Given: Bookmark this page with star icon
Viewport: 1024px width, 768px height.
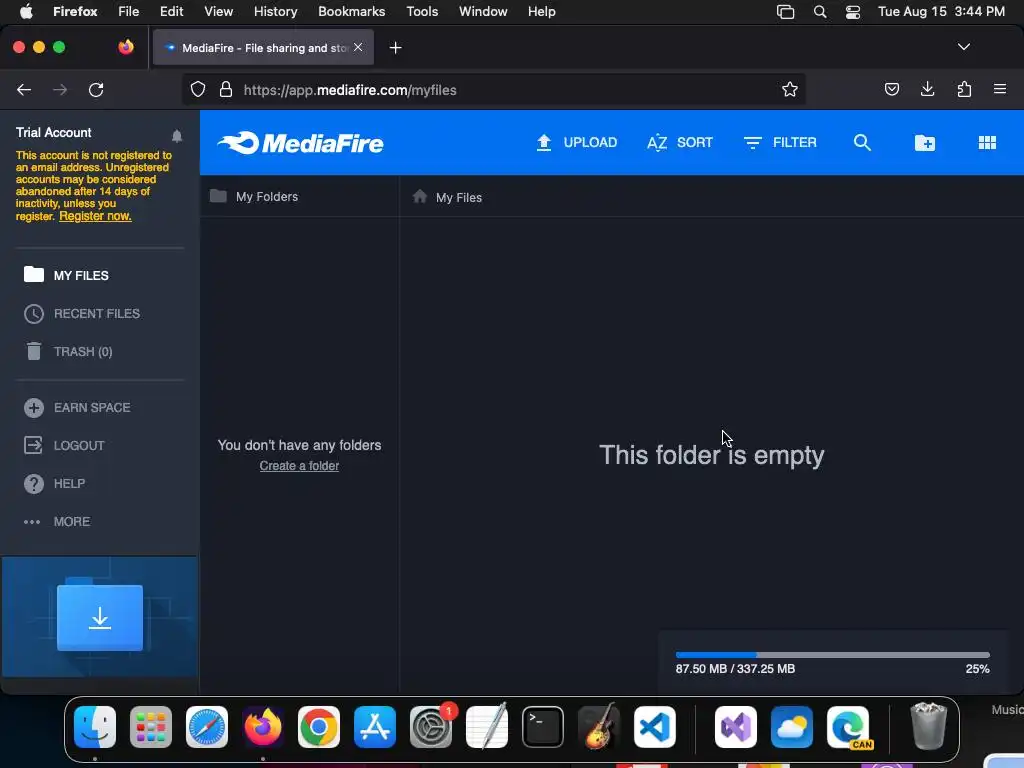Looking at the screenshot, I should click(x=790, y=89).
